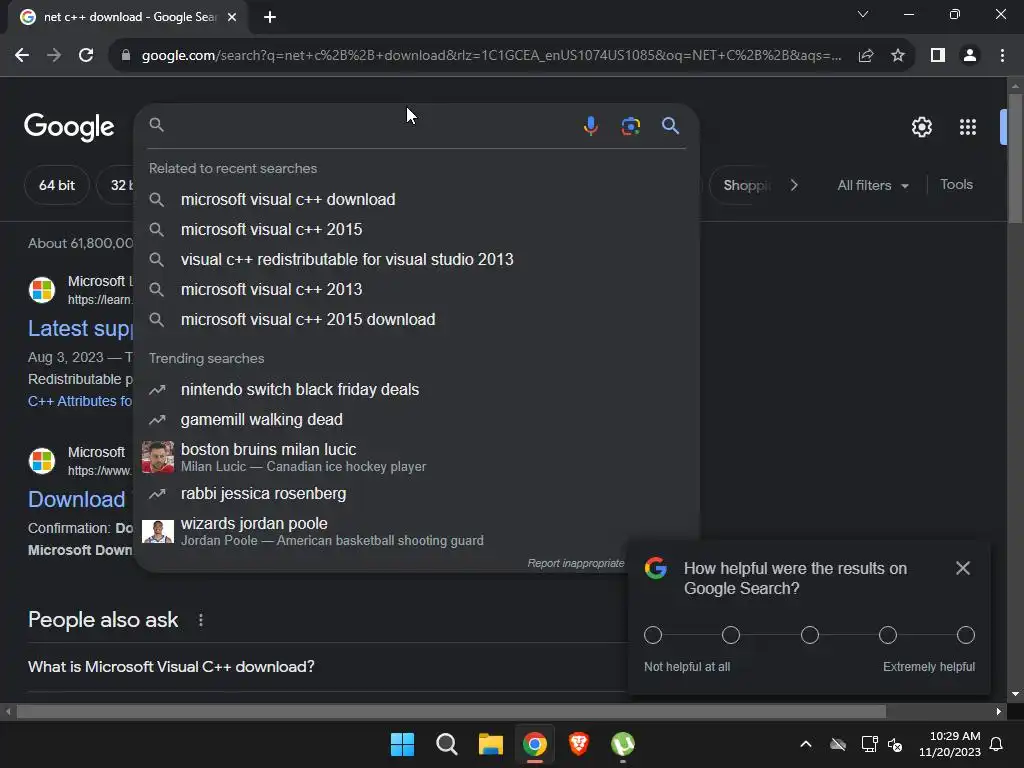Screen dimensions: 1024x768
Task: Open uTorrent from the taskbar
Action: (x=623, y=744)
